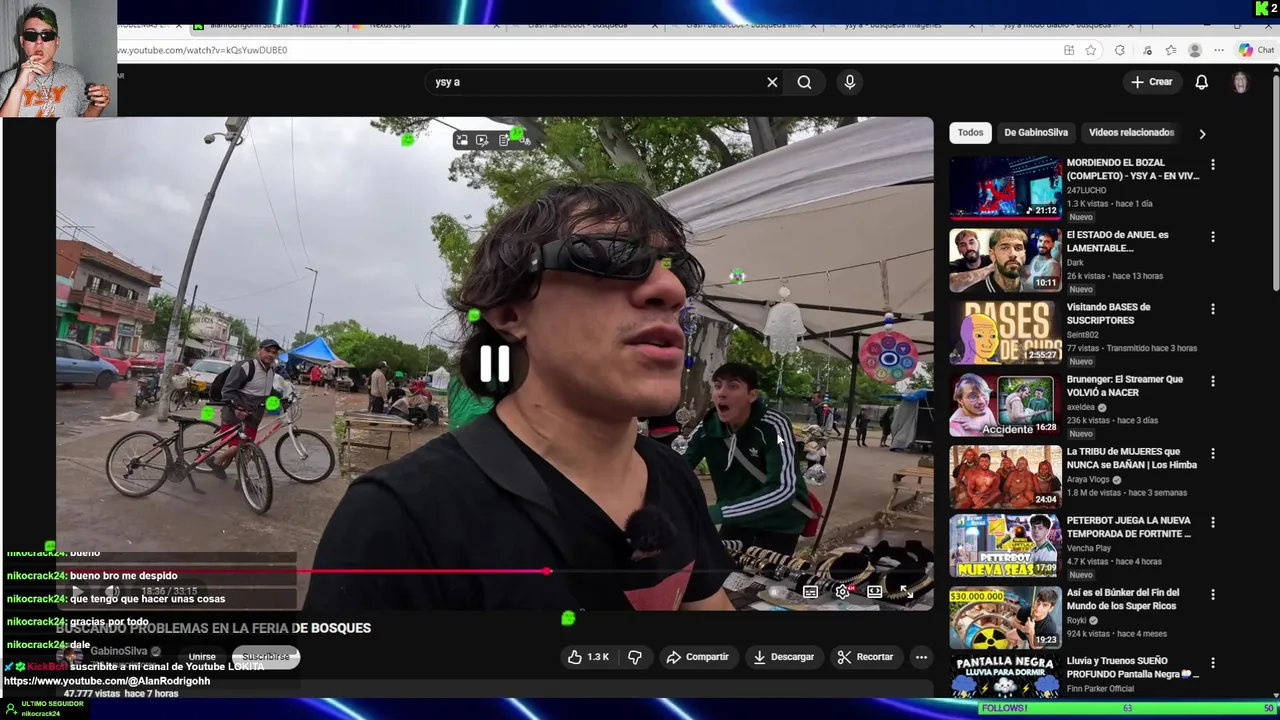Open options for El ESTADO de ANUEL video
1280x720 pixels.
click(x=1213, y=237)
